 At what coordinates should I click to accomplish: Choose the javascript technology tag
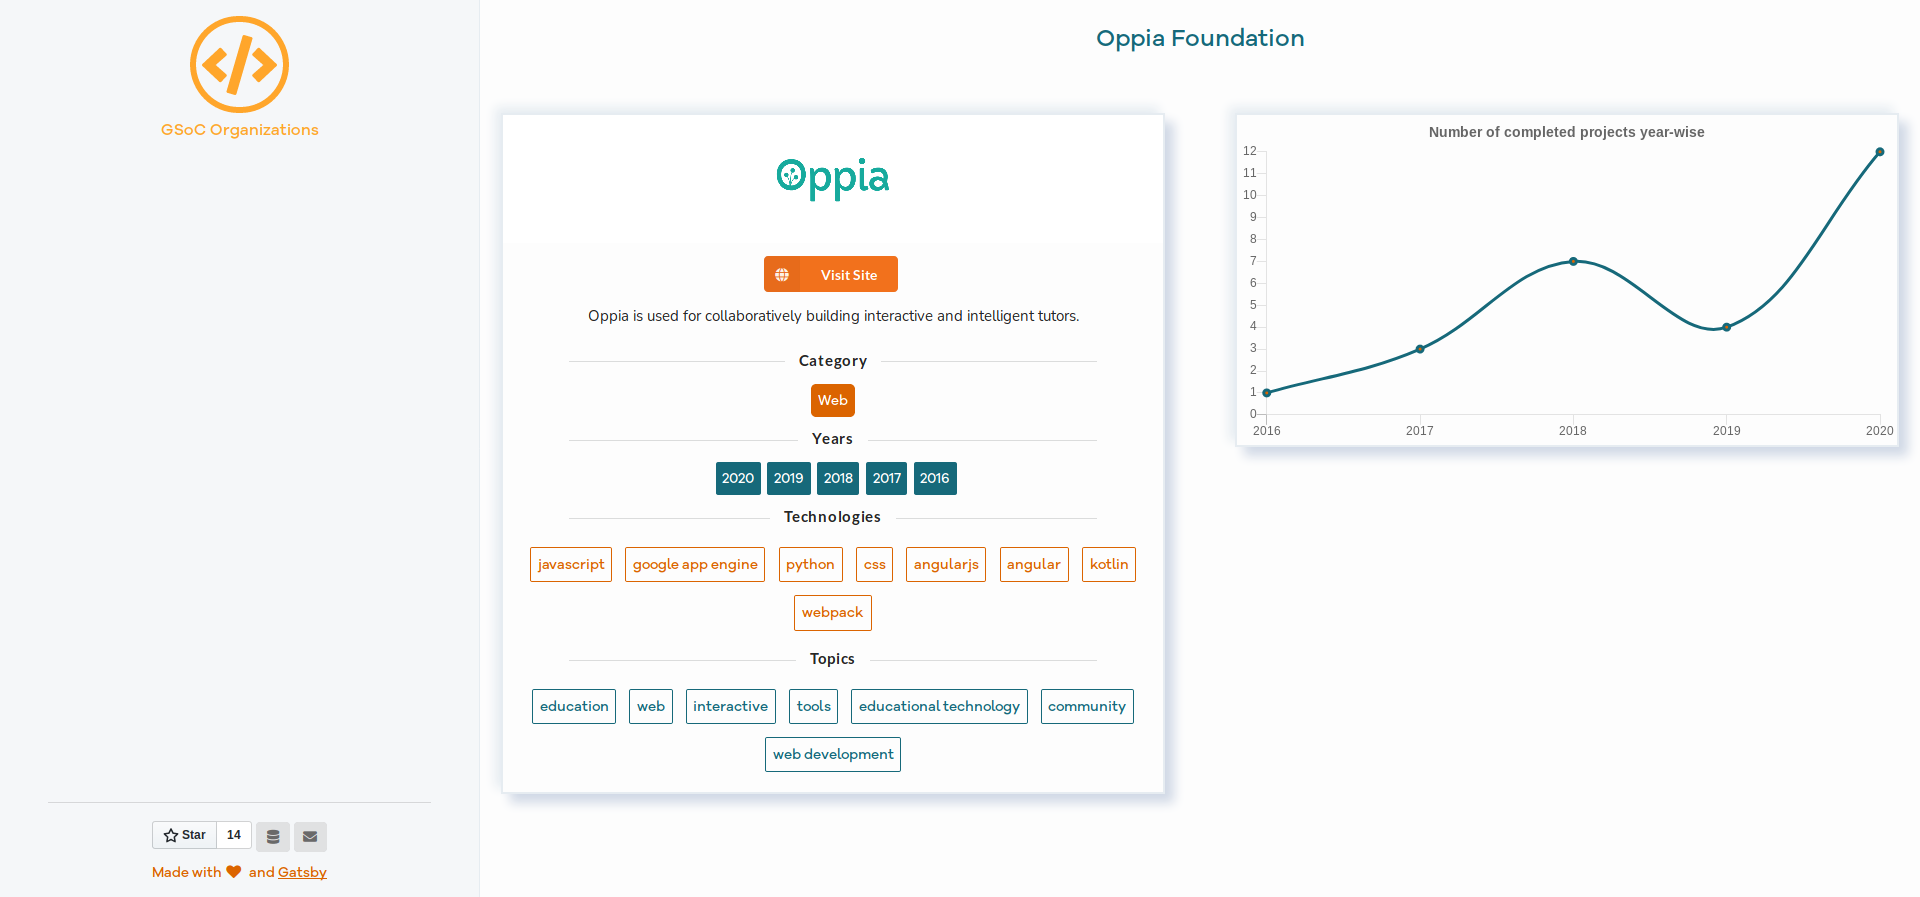(x=571, y=564)
